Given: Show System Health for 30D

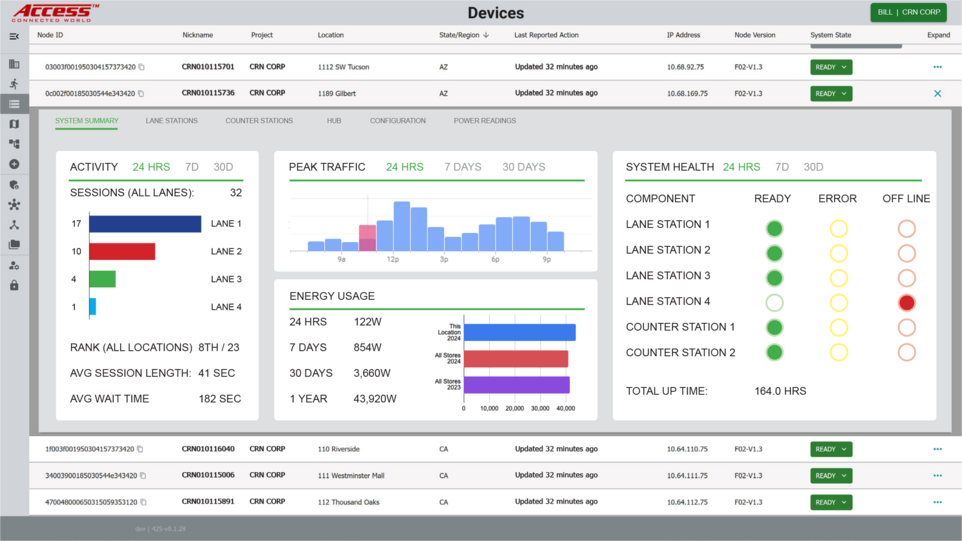Looking at the screenshot, I should (x=814, y=167).
